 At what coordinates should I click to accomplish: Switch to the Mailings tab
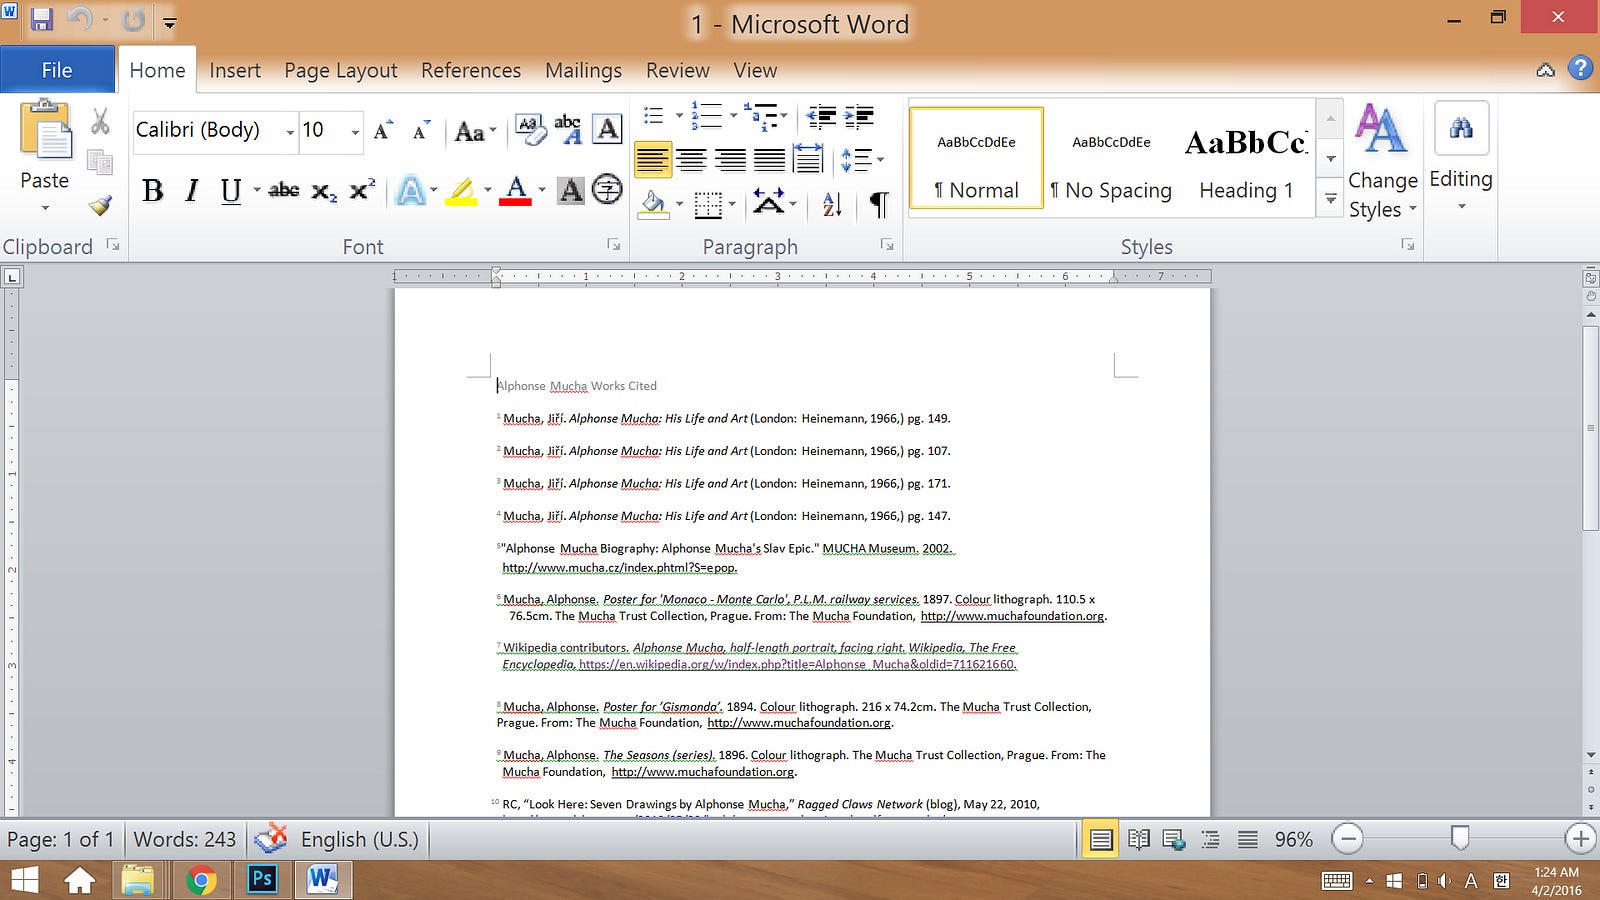[583, 70]
